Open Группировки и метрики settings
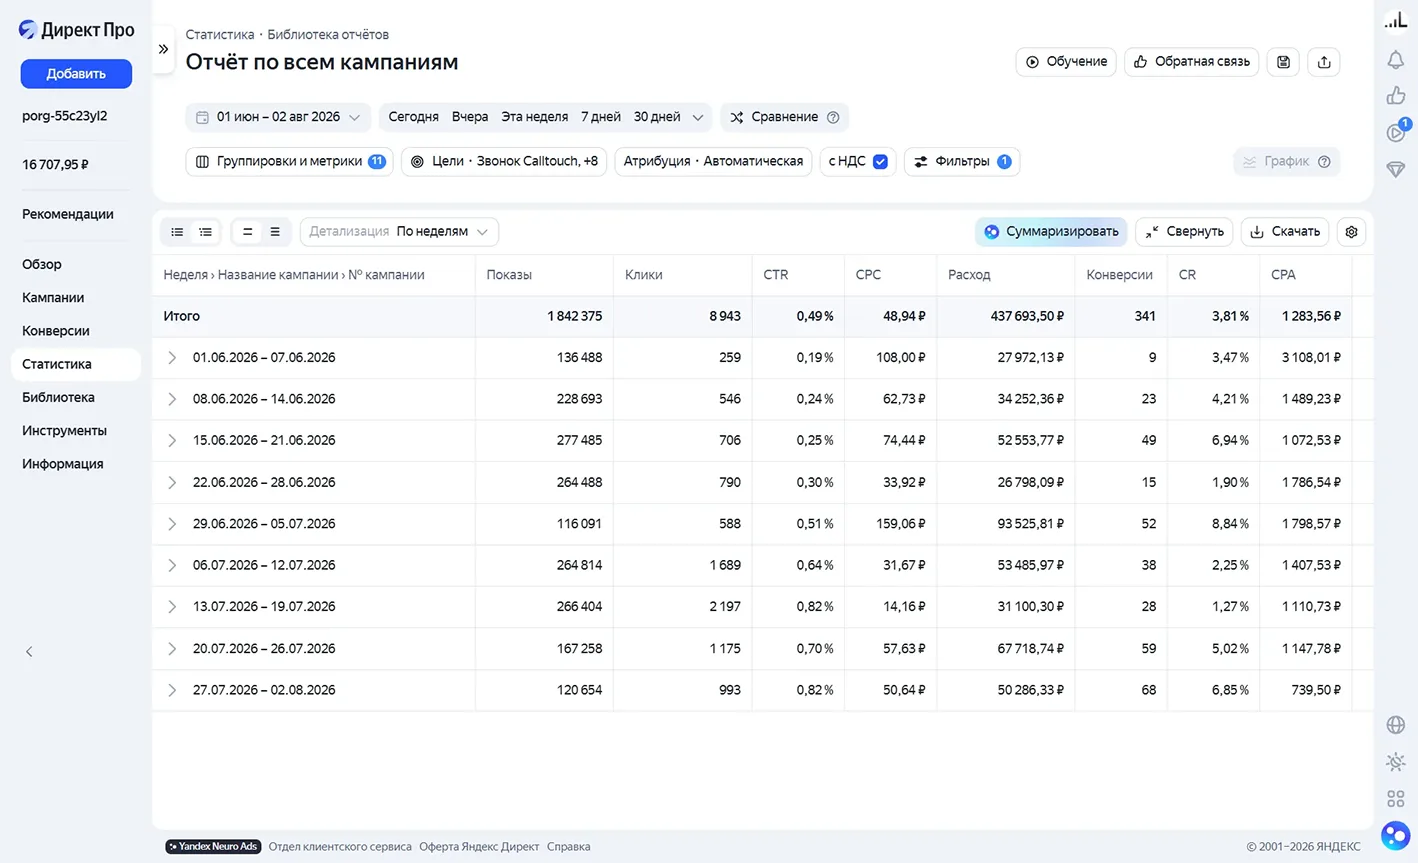This screenshot has height=863, width=1418. (289, 162)
